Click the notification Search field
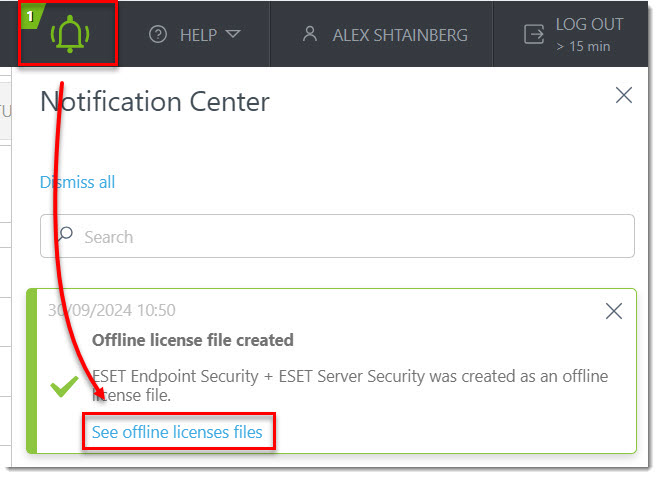Image resolution: width=658 pixels, height=477 pixels. click(x=337, y=236)
